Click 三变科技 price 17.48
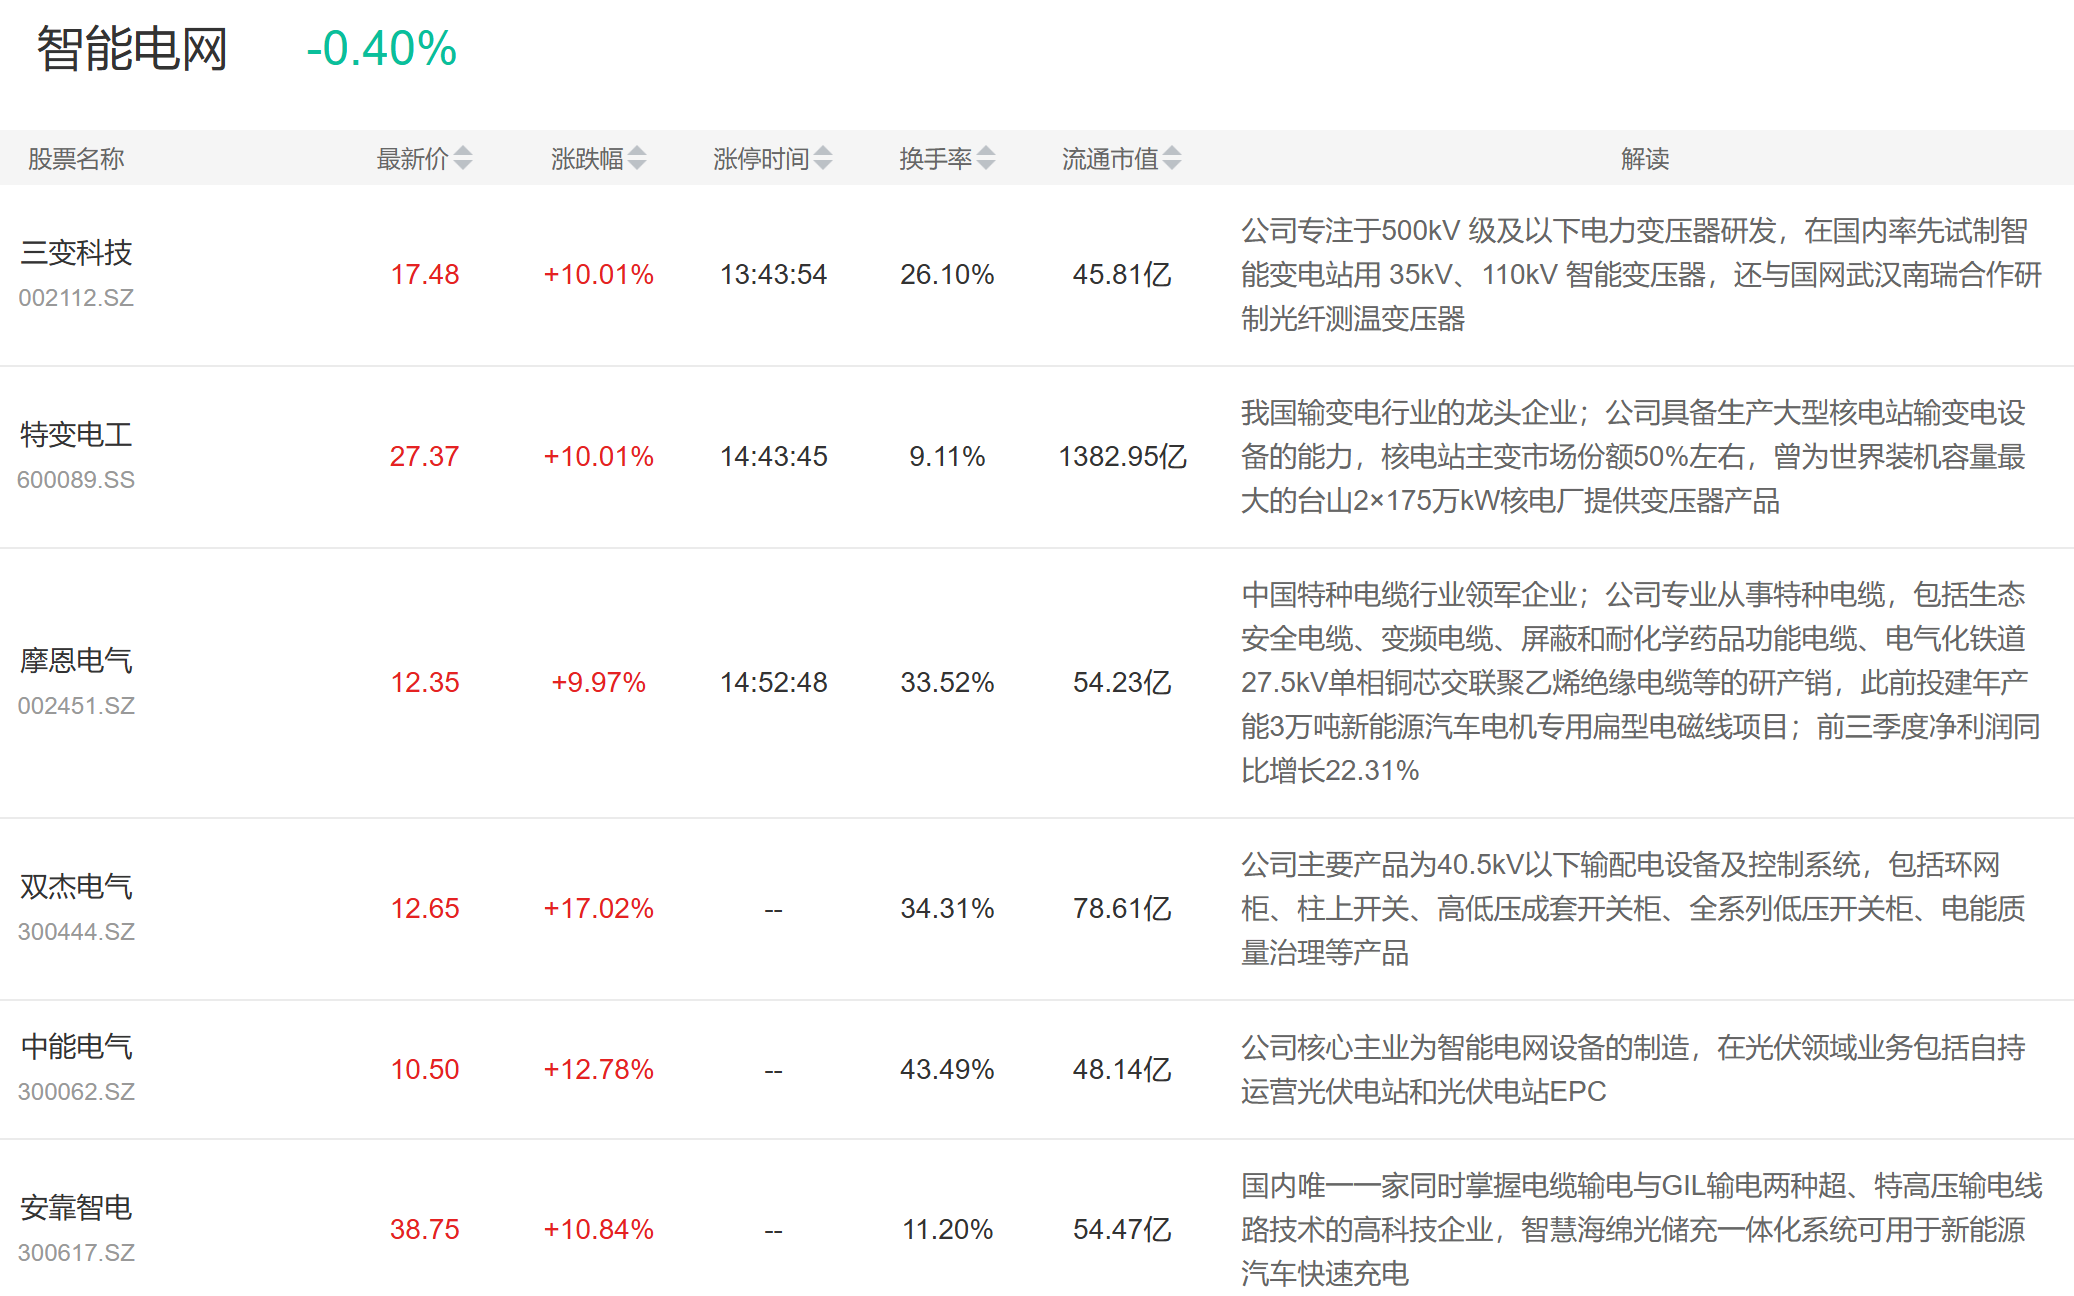The width and height of the screenshot is (2074, 1296). click(424, 275)
